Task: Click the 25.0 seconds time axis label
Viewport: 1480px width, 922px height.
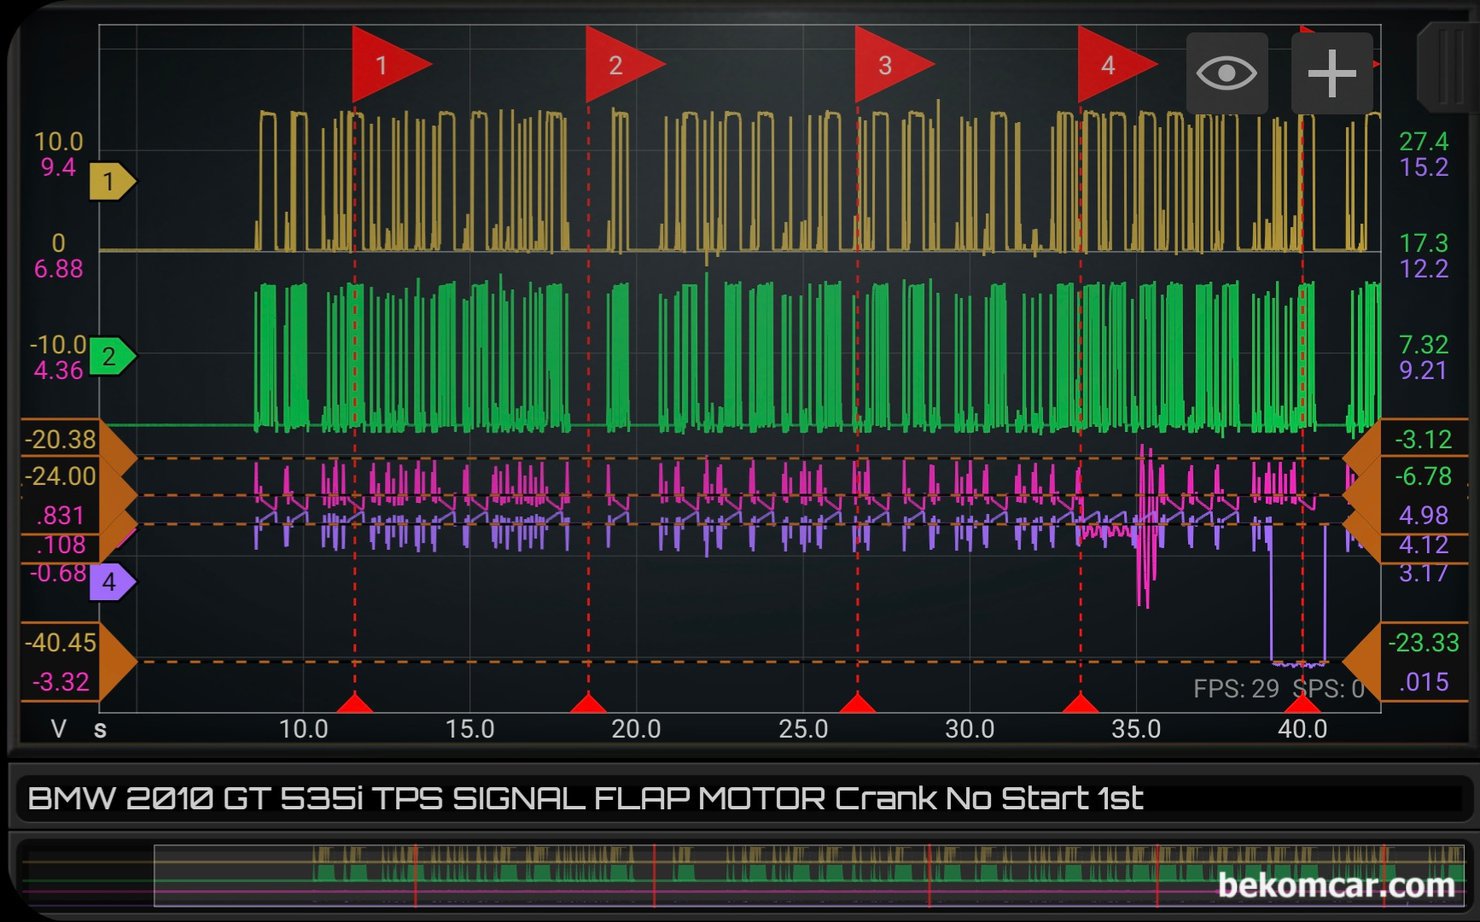Action: point(803,729)
